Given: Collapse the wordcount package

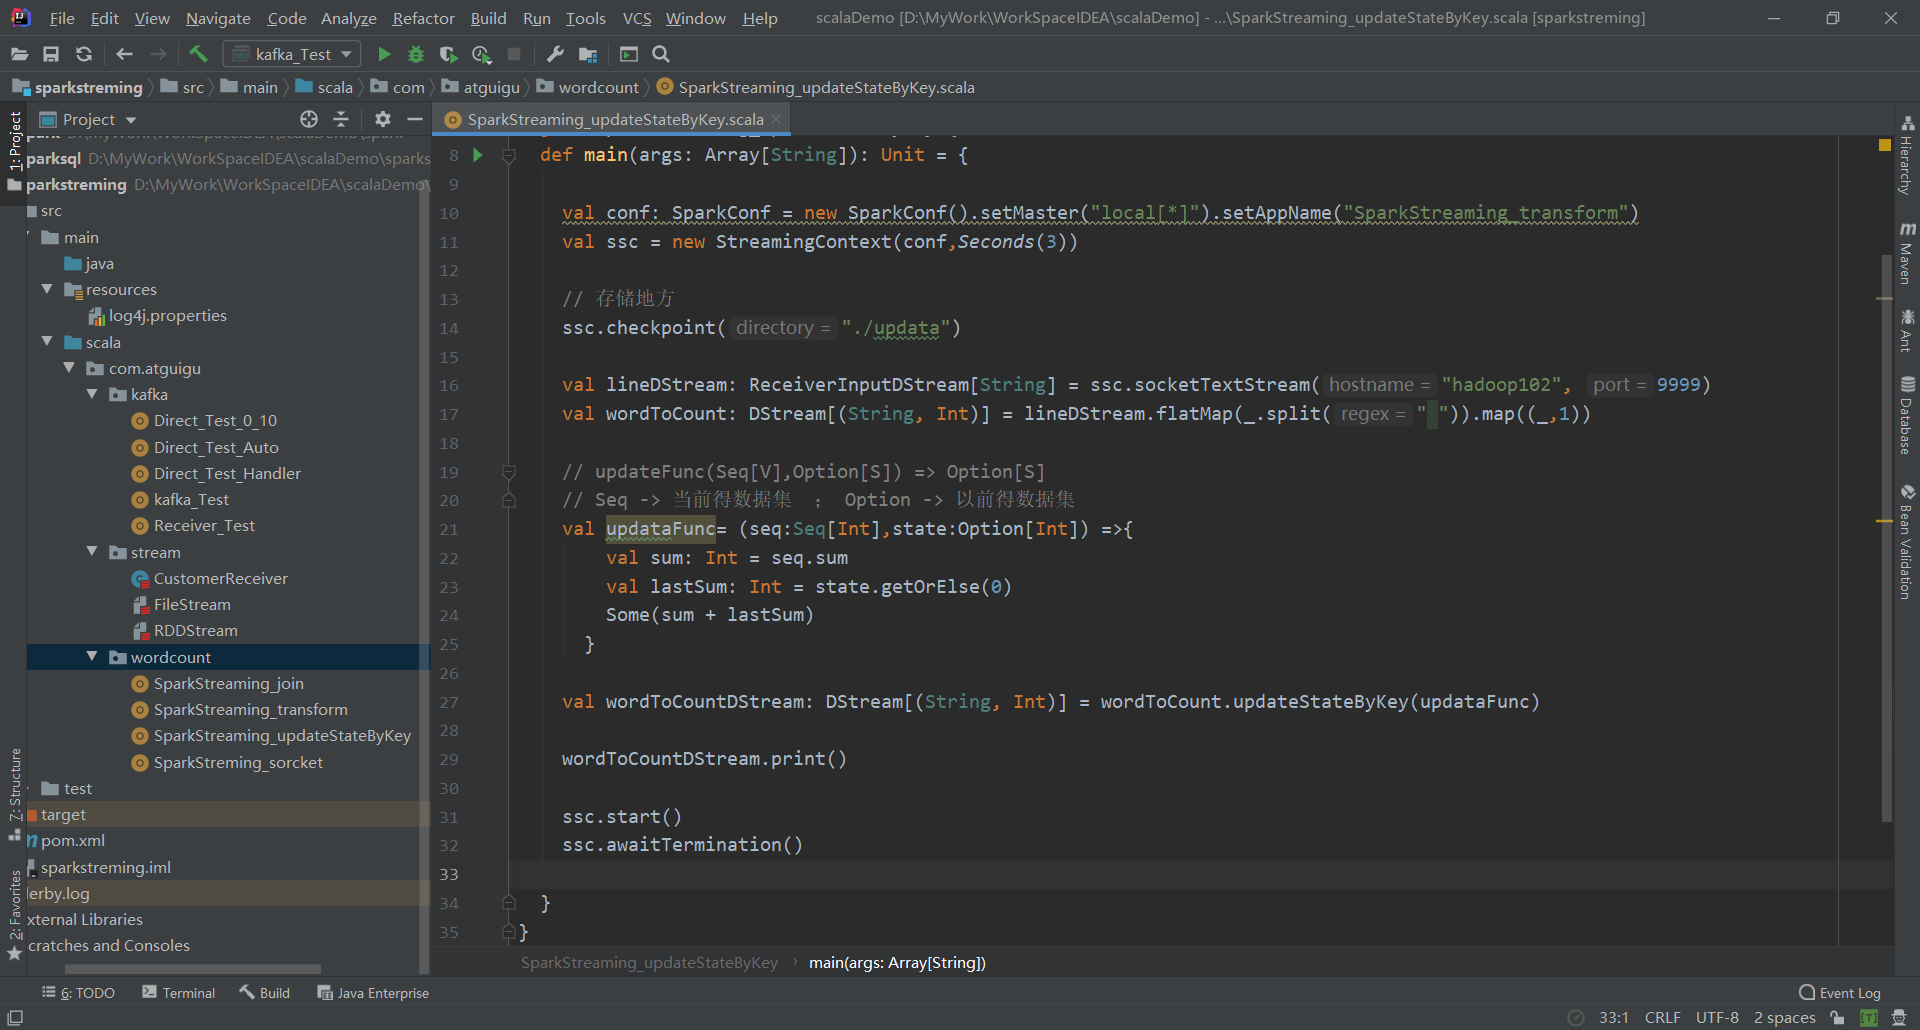Looking at the screenshot, I should coord(92,657).
